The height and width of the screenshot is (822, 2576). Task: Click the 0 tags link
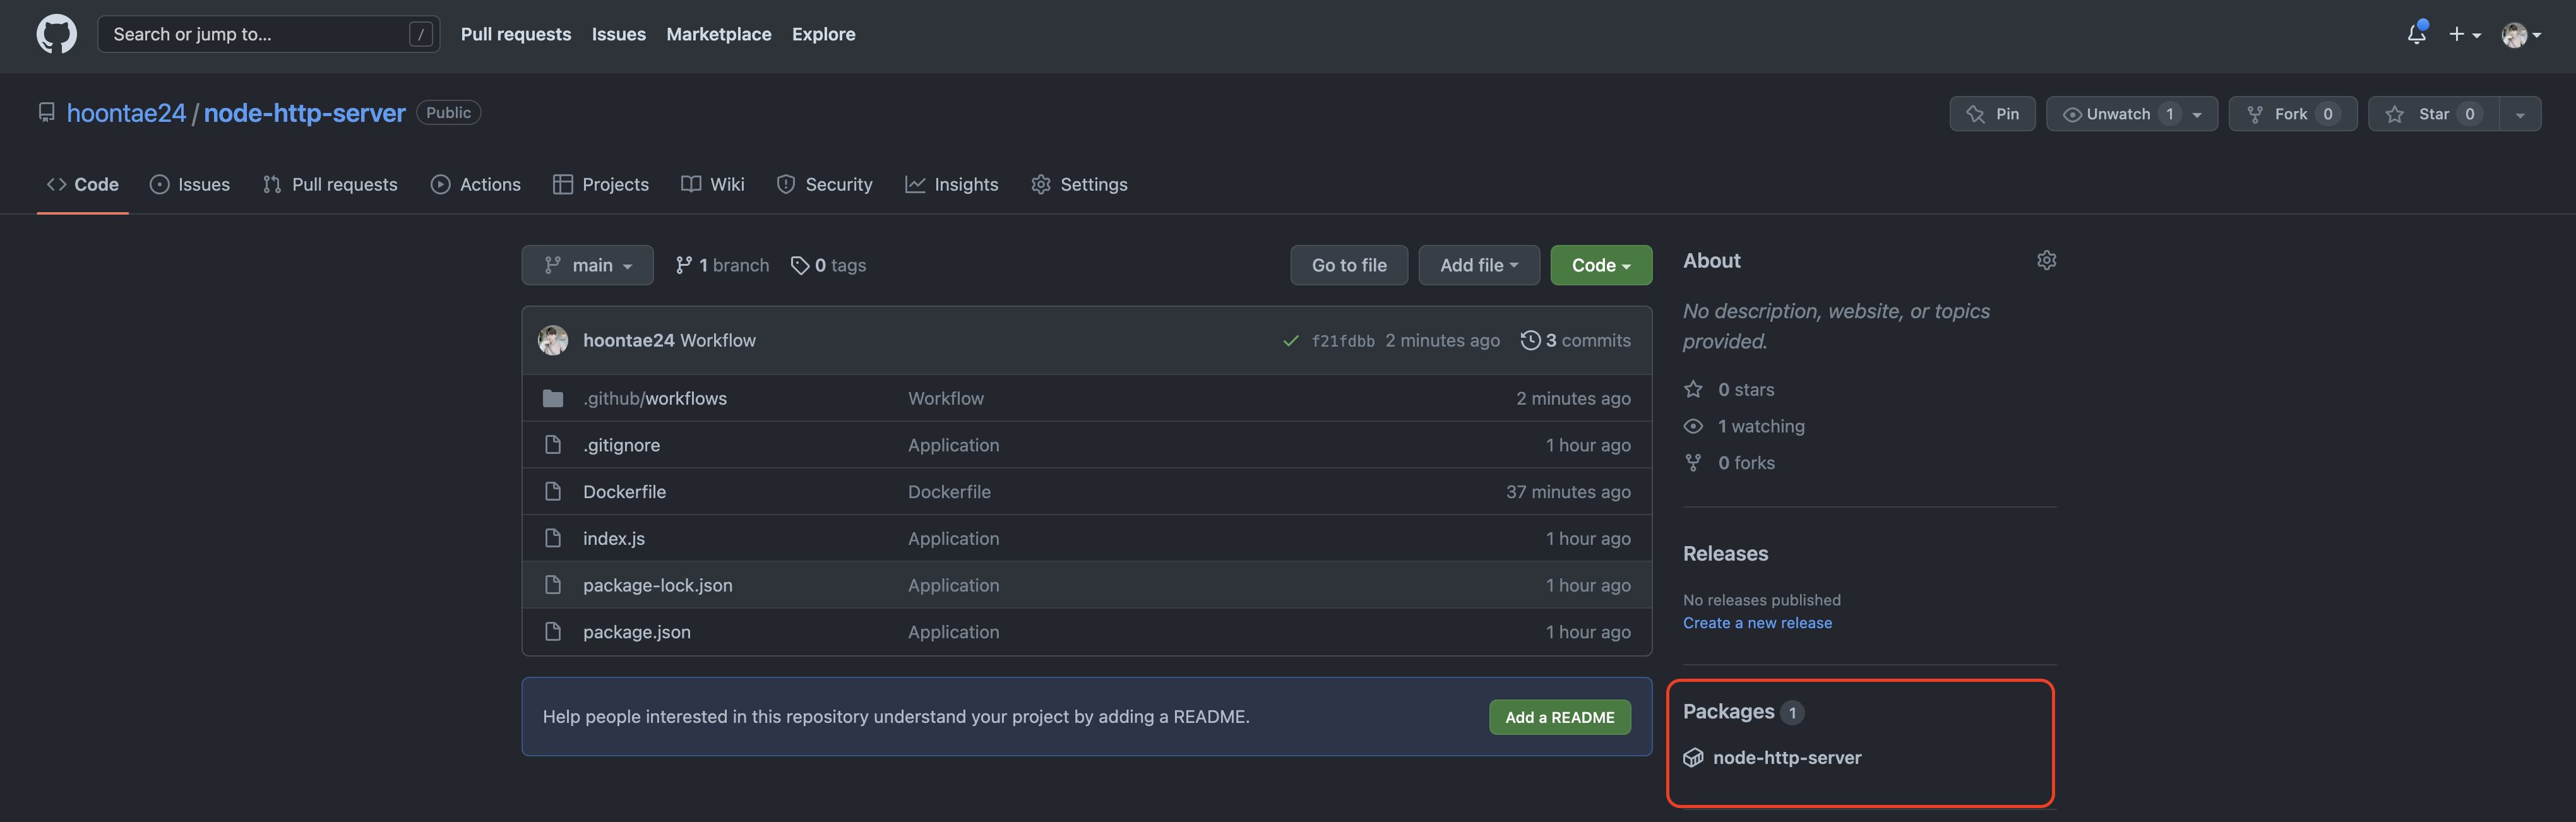point(829,265)
